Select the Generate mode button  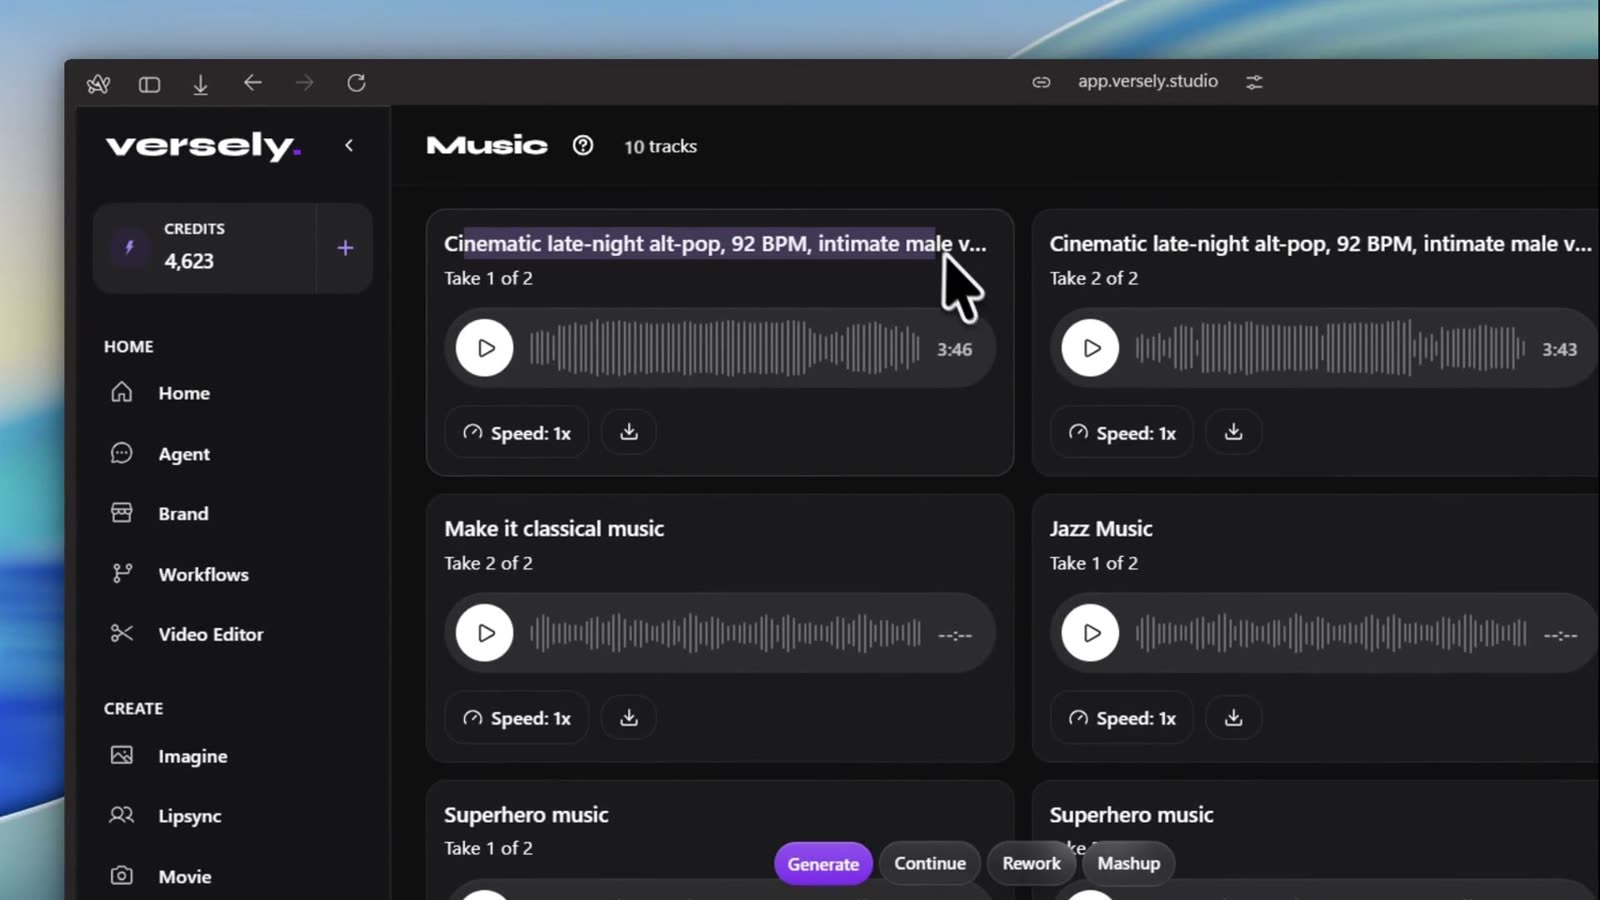click(823, 864)
